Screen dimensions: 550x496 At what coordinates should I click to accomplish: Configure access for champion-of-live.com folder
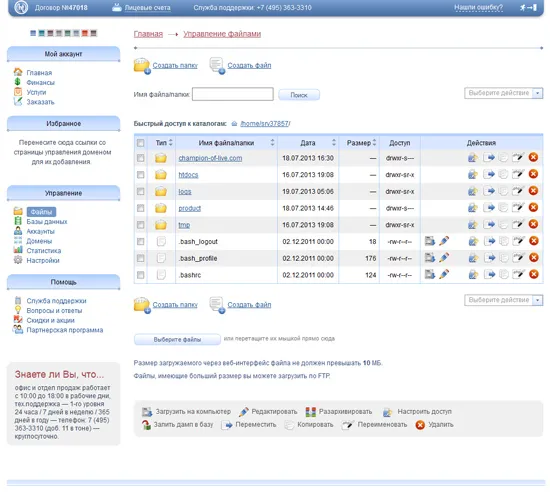click(x=473, y=157)
